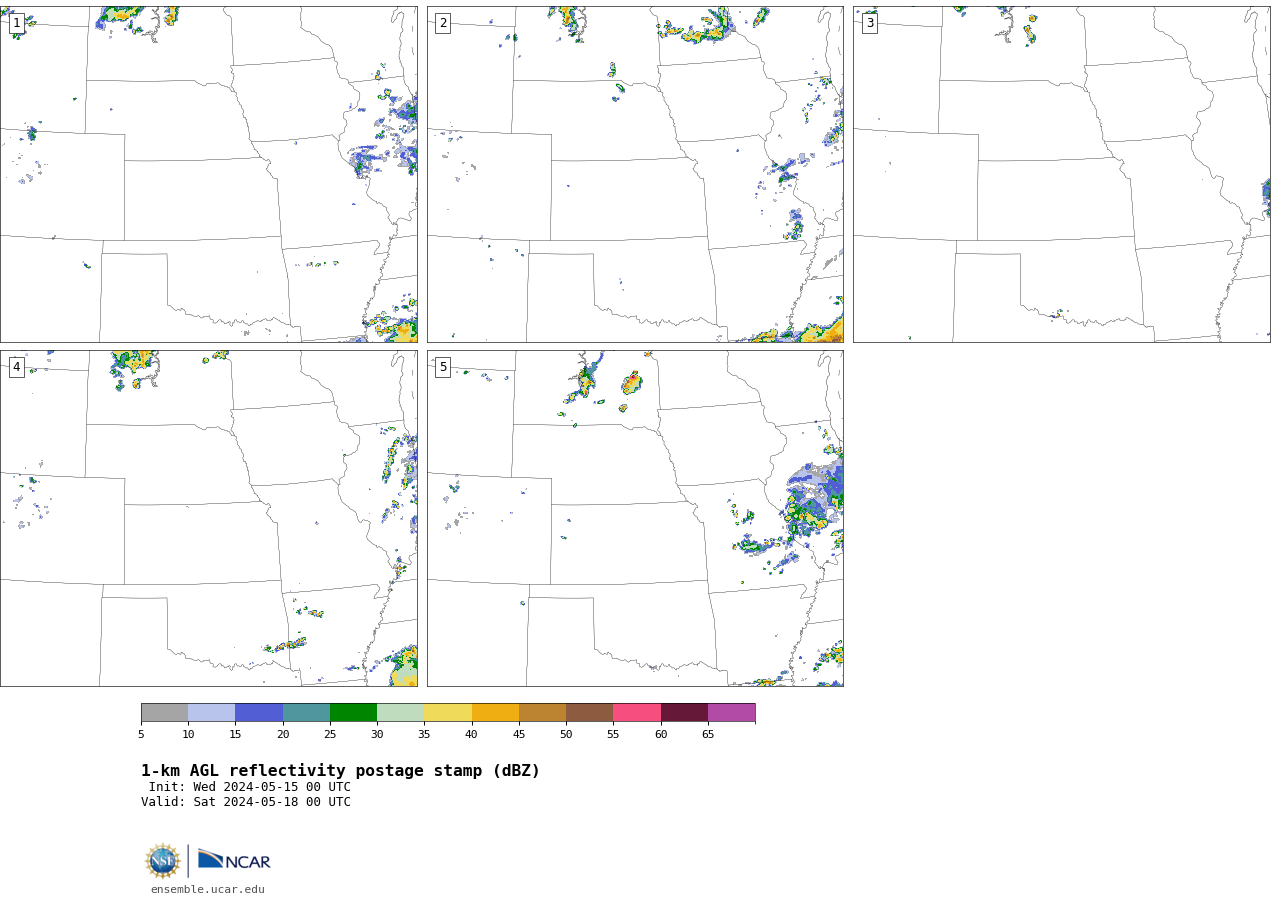Click the NSF logo
The width and height of the screenshot is (1280, 901).
163,861
